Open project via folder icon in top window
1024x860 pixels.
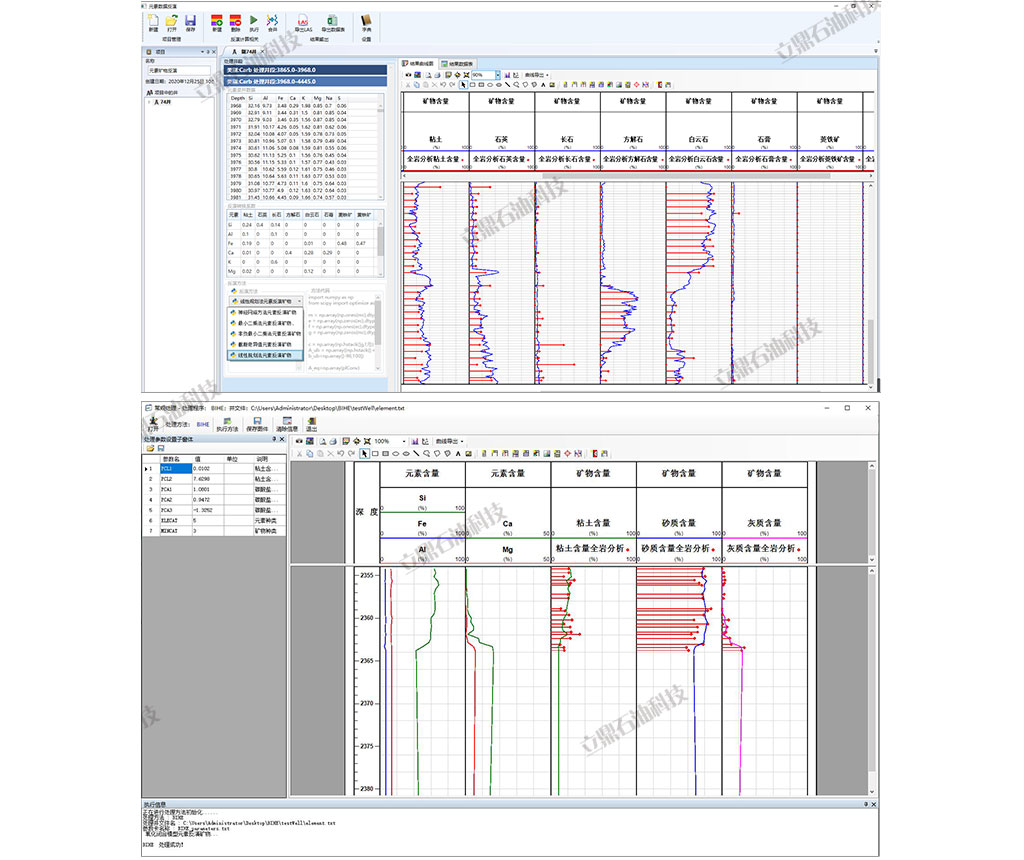coord(172,21)
